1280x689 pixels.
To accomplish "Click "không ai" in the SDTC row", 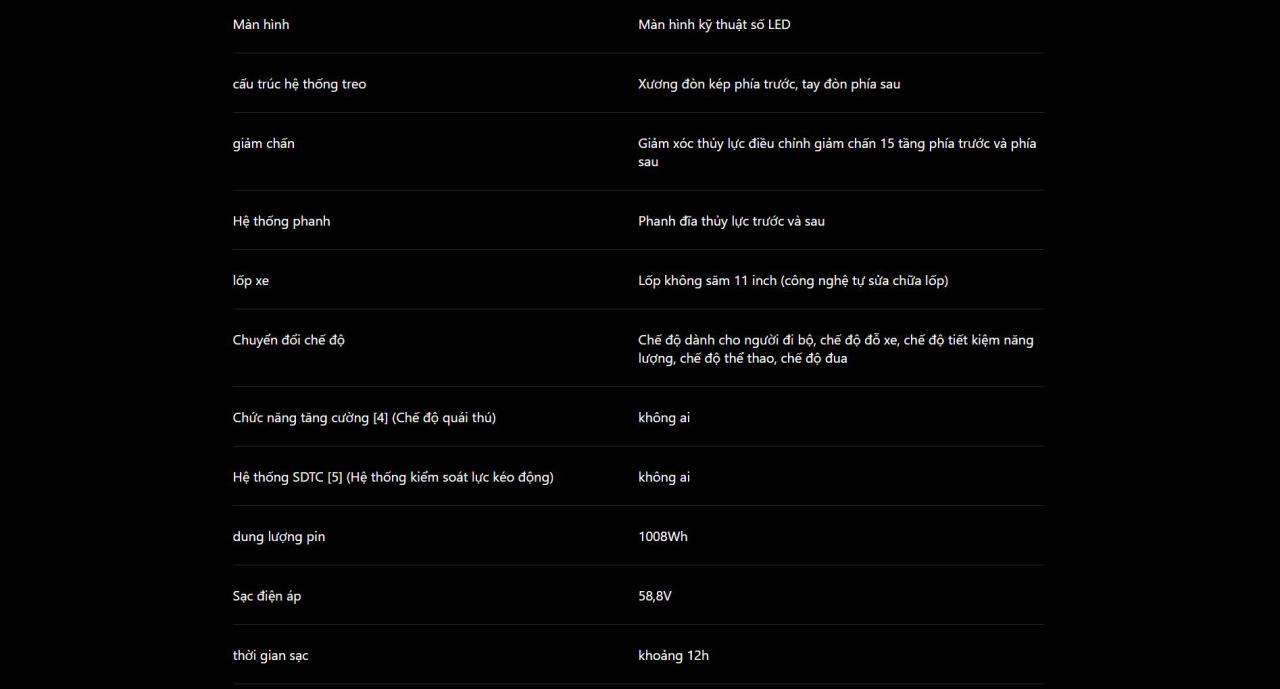I will 664,477.
